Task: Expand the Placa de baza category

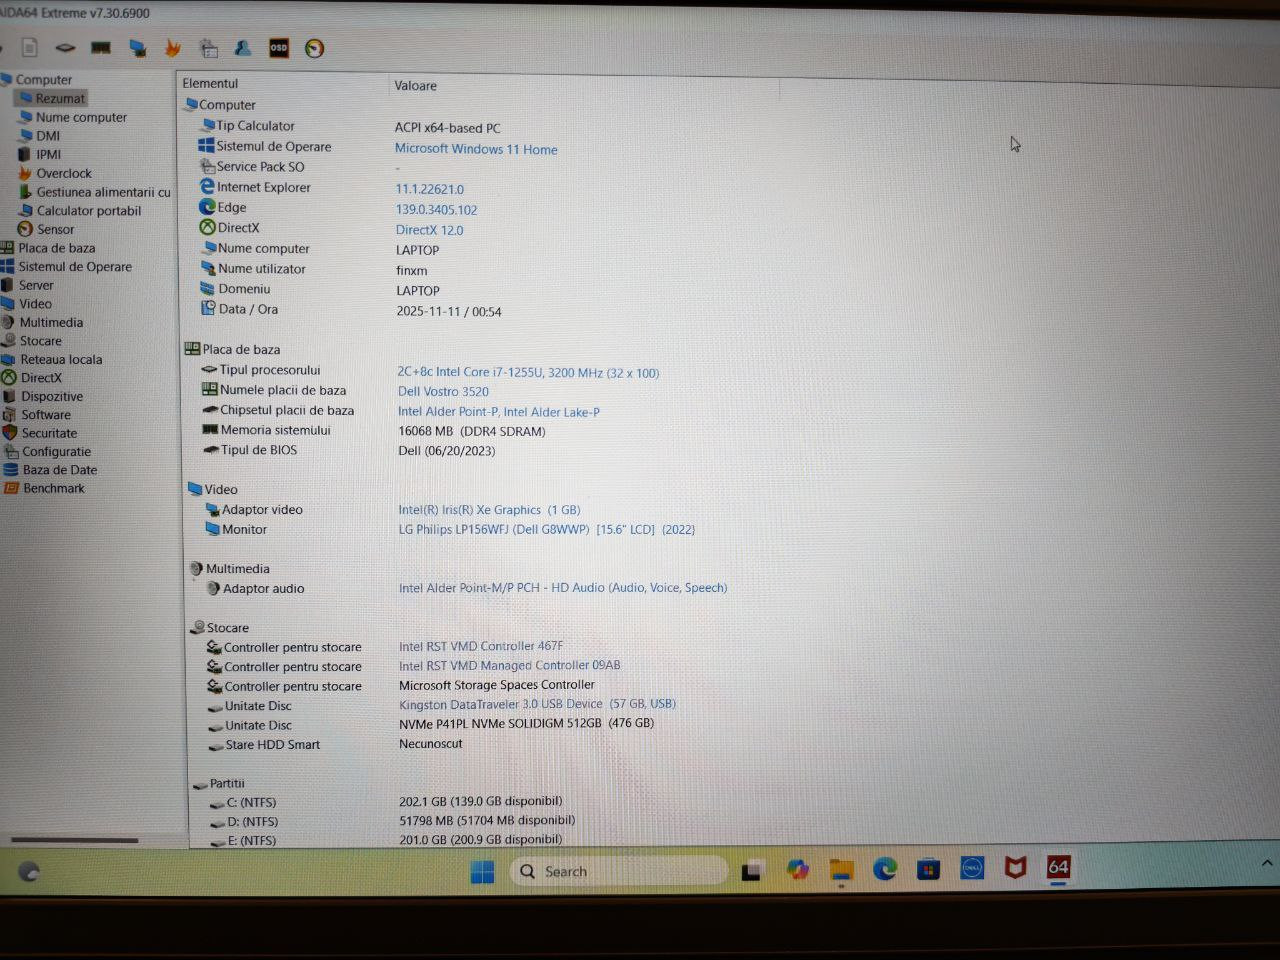Action: point(56,248)
